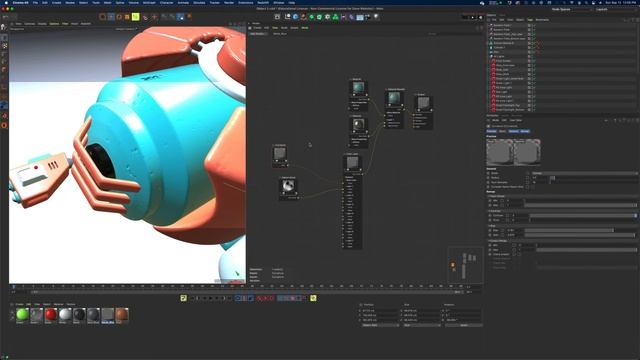Click the Apply button in coordinates panel

coord(464,325)
